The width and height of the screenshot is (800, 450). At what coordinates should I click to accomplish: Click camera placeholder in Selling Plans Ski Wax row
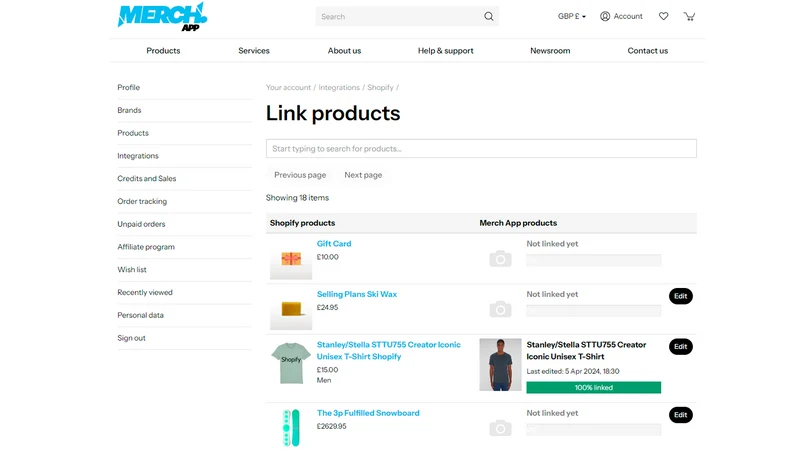501,309
